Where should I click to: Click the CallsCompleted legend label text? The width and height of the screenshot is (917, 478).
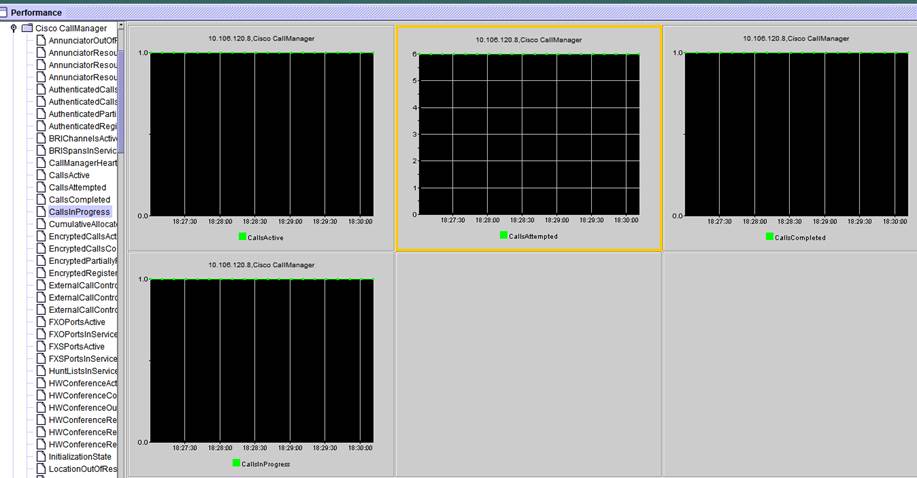pos(800,238)
